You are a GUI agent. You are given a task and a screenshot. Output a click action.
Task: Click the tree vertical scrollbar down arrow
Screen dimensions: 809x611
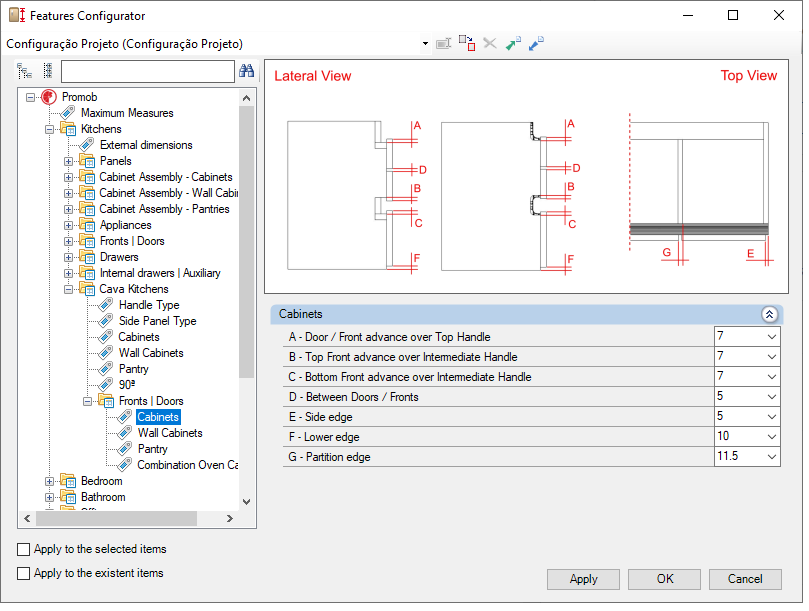point(247,502)
